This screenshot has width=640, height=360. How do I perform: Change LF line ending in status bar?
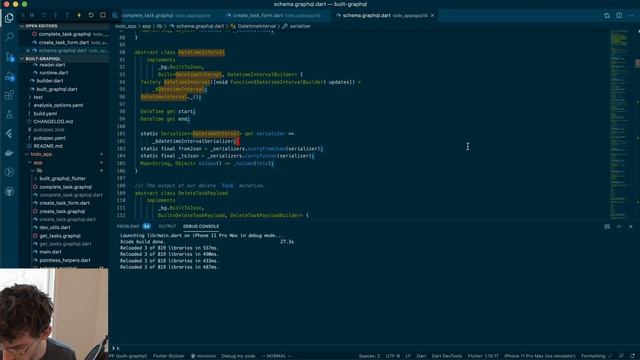(408, 356)
